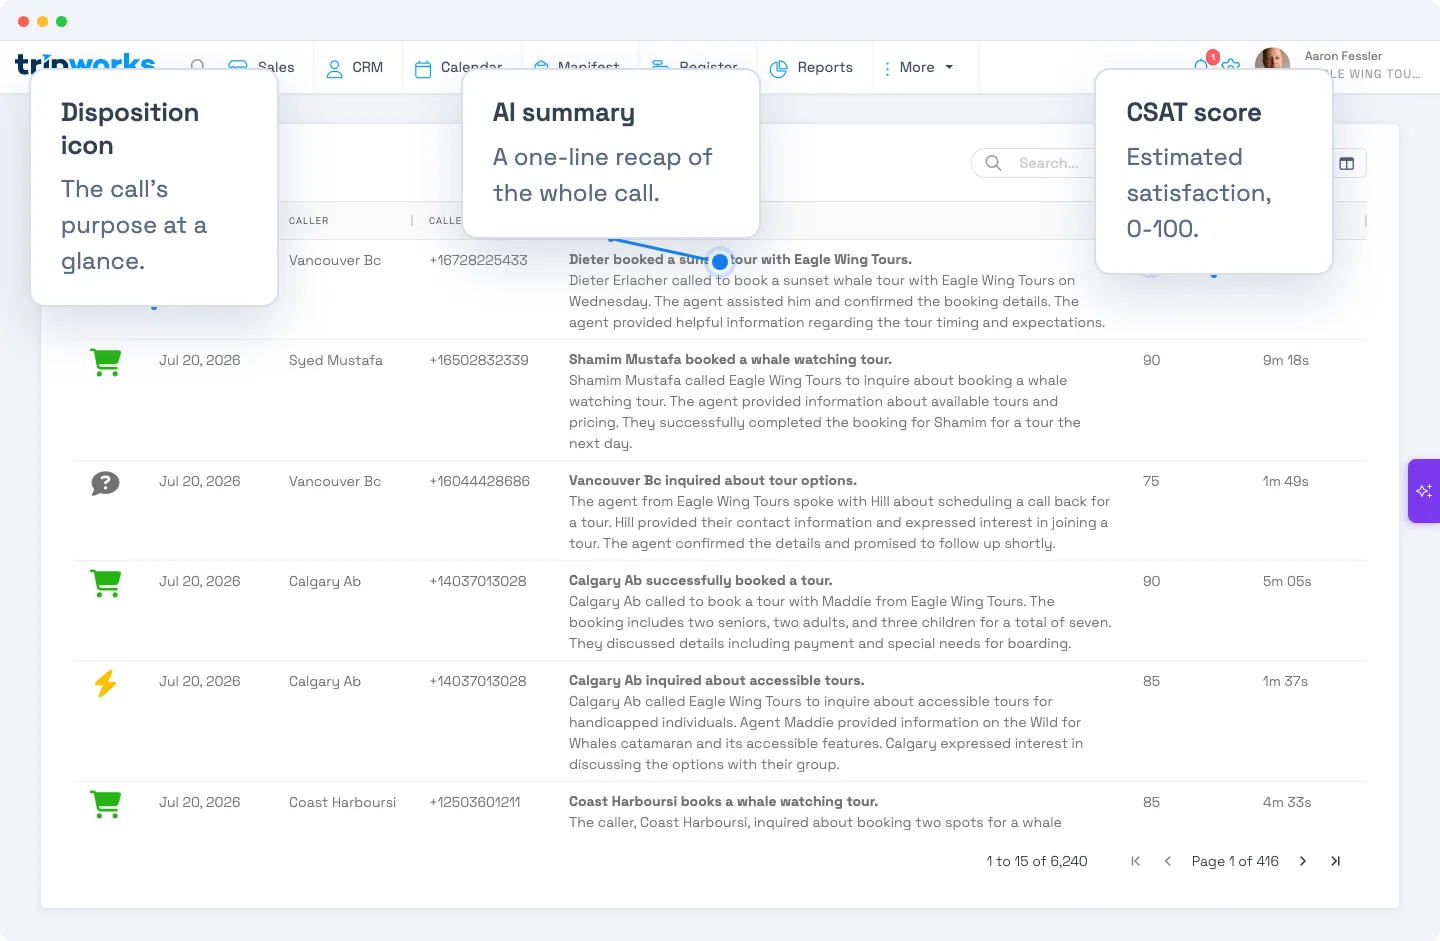Image resolution: width=1440 pixels, height=941 pixels.
Task: Click the CRM person icon
Action: (x=335, y=69)
